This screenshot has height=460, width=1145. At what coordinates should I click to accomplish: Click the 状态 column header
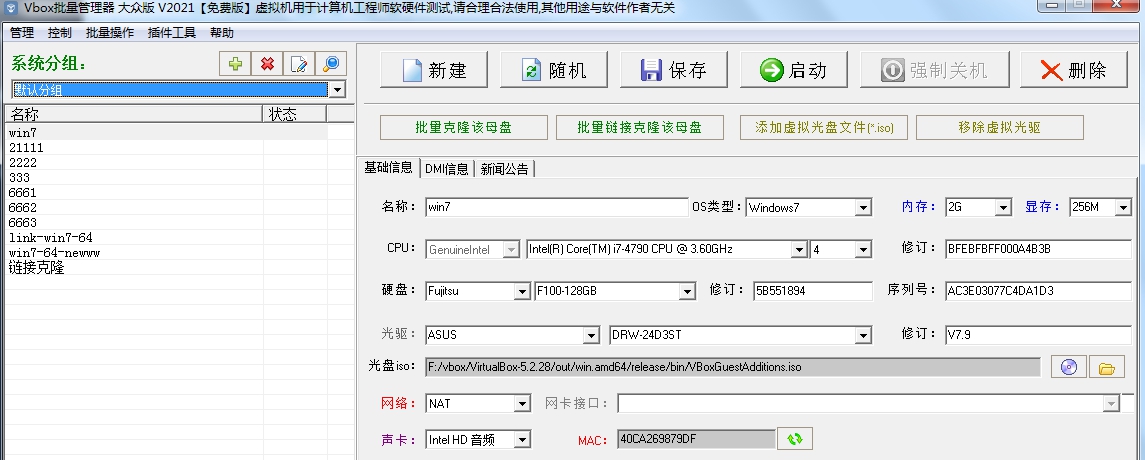tap(294, 114)
